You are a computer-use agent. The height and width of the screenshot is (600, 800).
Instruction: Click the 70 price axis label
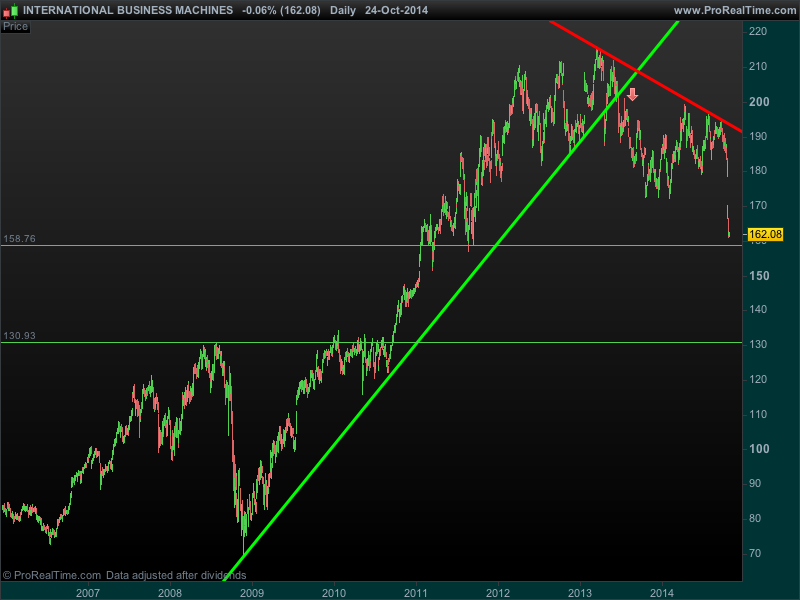[x=755, y=553]
